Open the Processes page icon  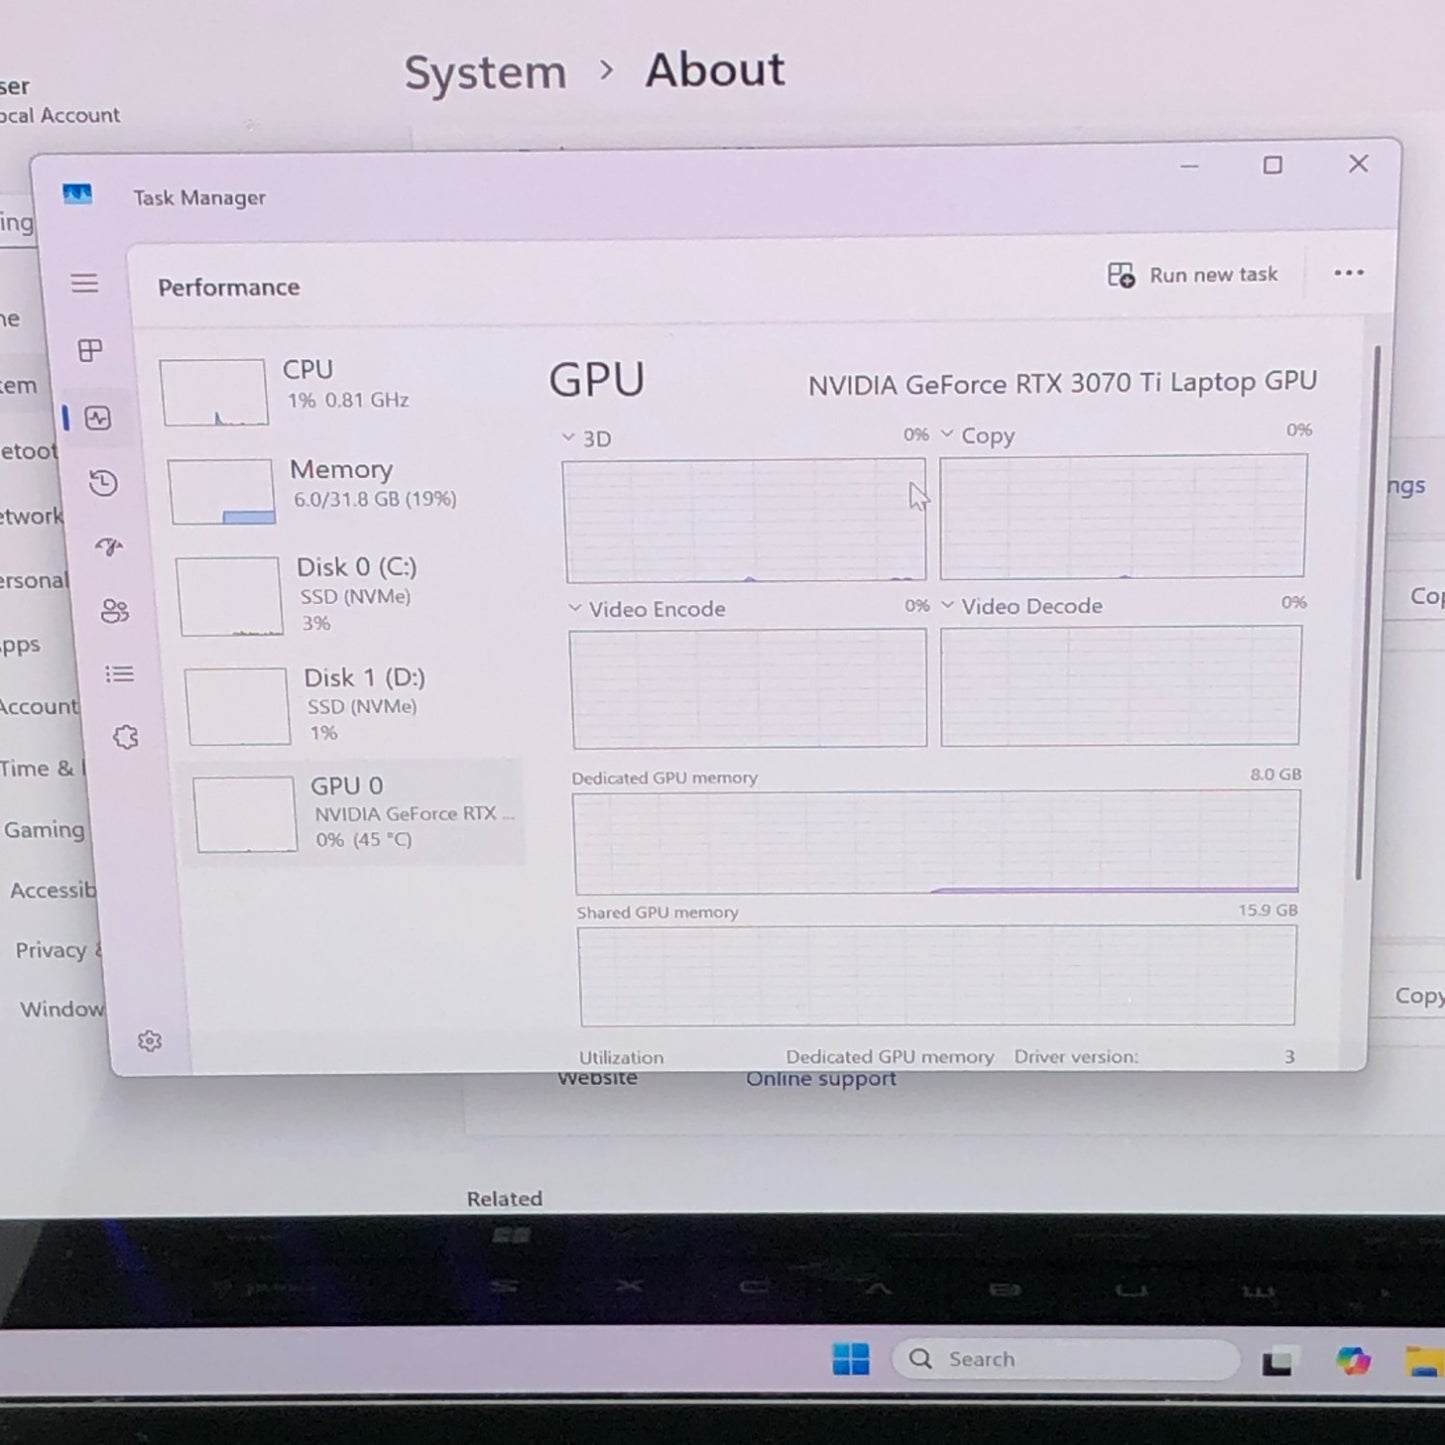point(90,350)
